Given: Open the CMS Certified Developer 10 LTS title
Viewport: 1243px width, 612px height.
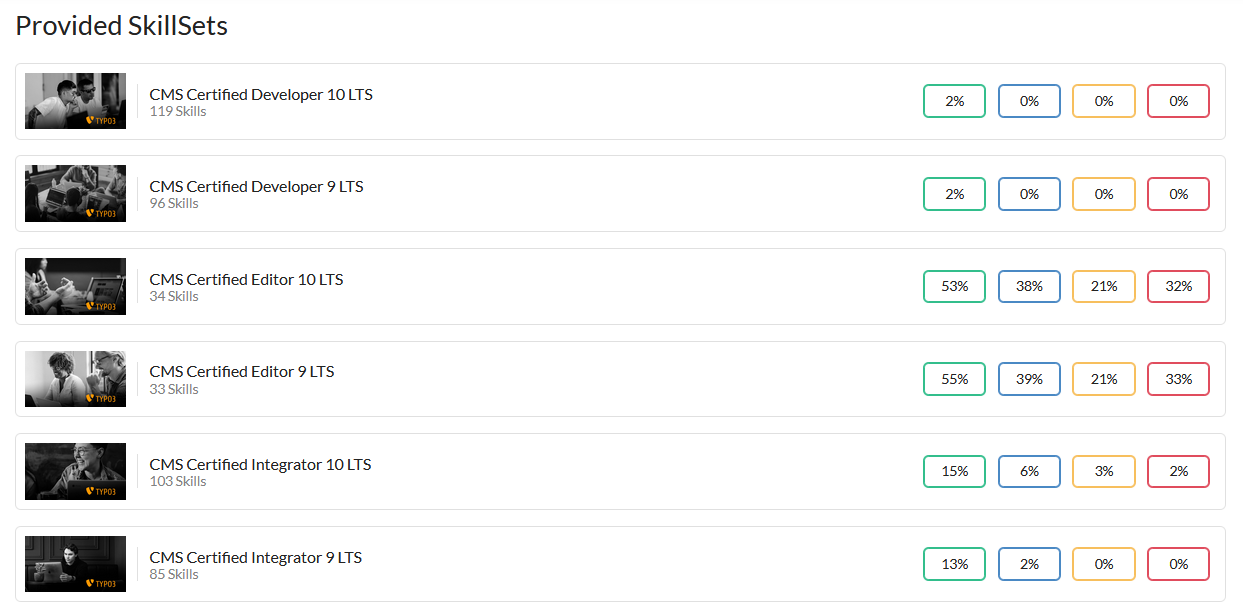Looking at the screenshot, I should pos(260,94).
